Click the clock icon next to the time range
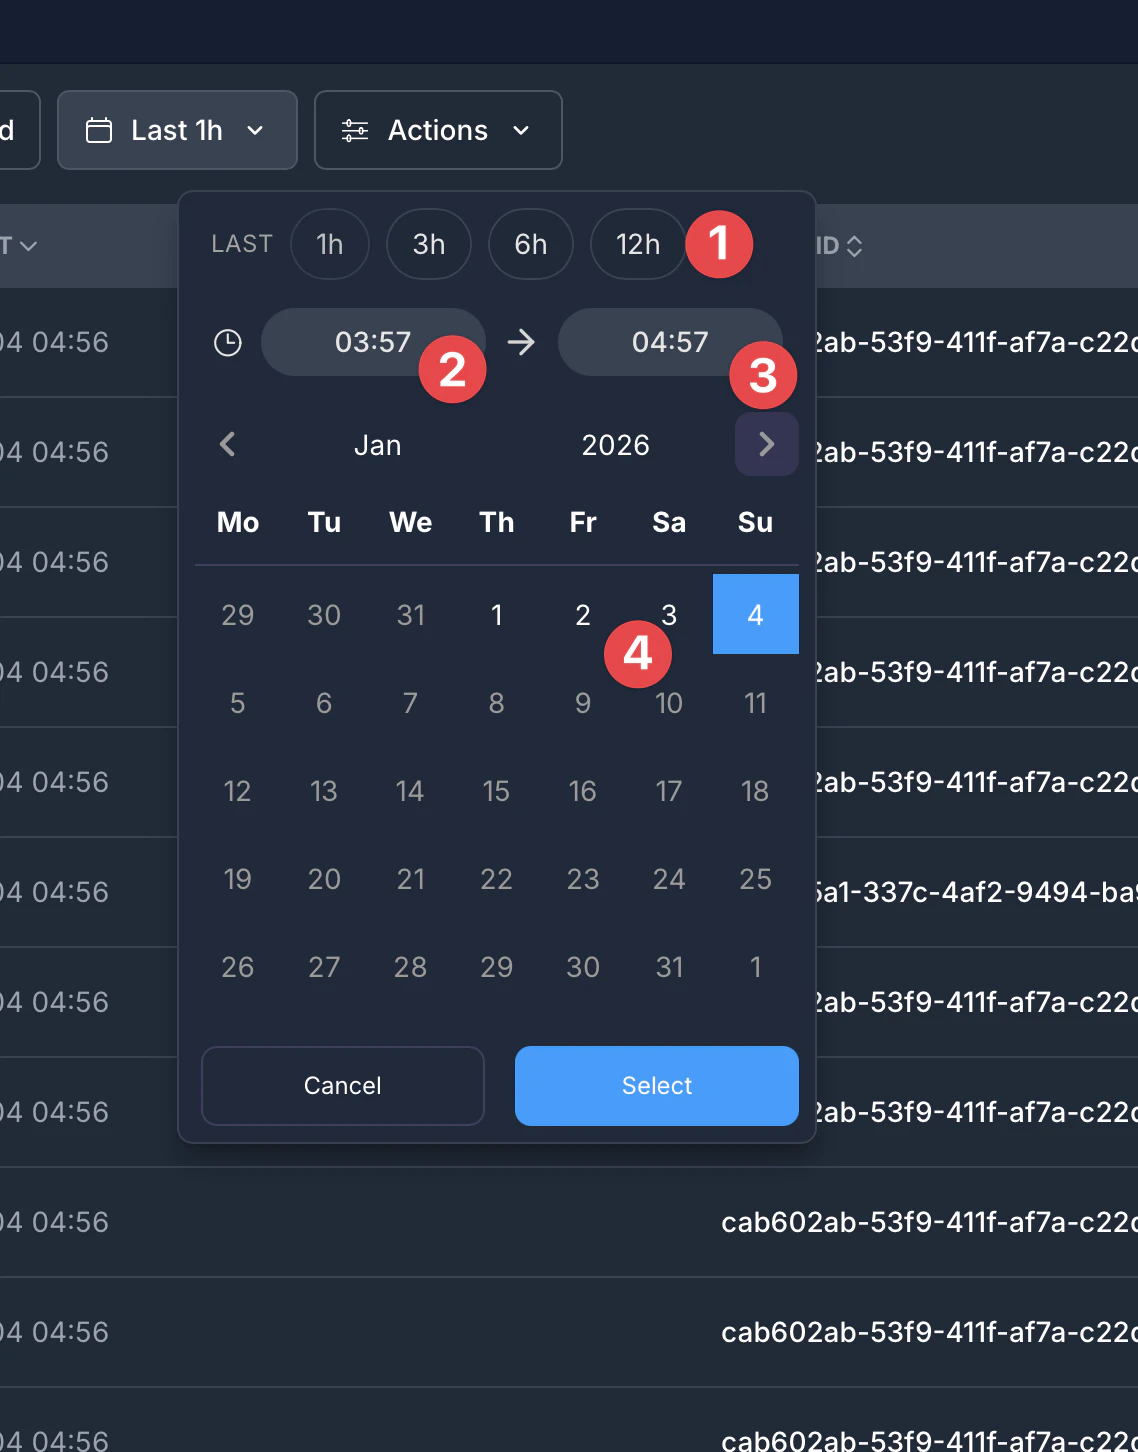 pos(227,342)
